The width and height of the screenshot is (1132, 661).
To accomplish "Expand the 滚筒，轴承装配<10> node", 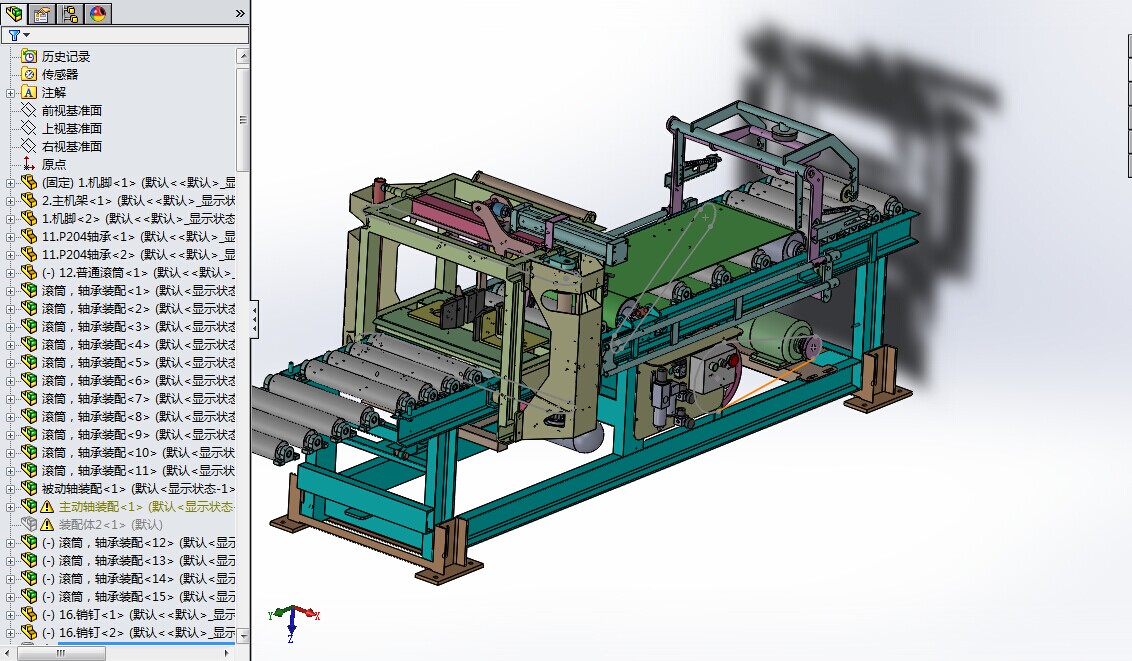I will pyautogui.click(x=10, y=453).
